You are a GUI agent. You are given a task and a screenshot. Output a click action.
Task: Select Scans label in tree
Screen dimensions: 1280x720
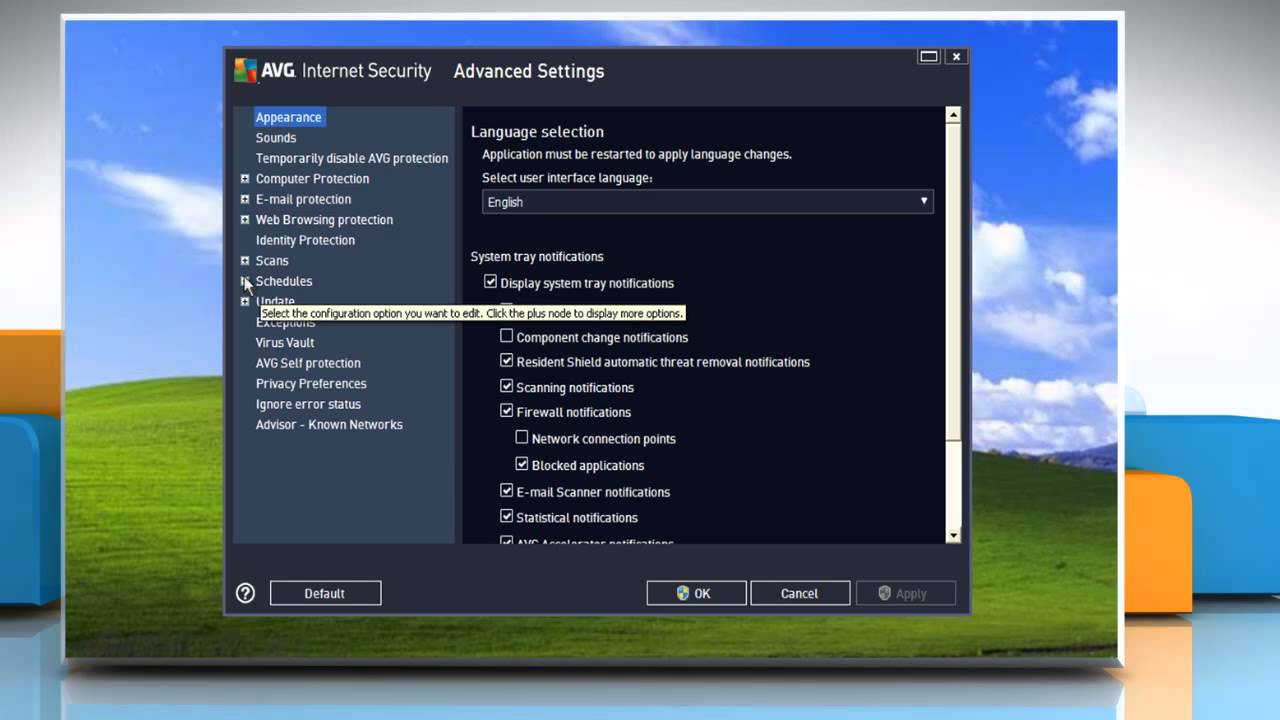pos(272,261)
